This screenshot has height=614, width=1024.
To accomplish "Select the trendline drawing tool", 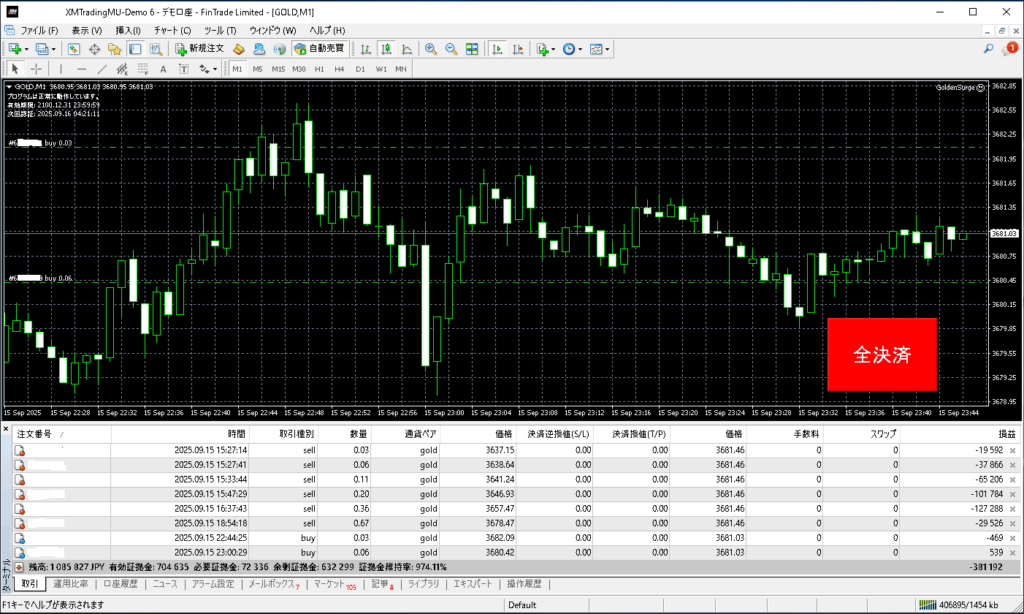I will click(x=103, y=69).
